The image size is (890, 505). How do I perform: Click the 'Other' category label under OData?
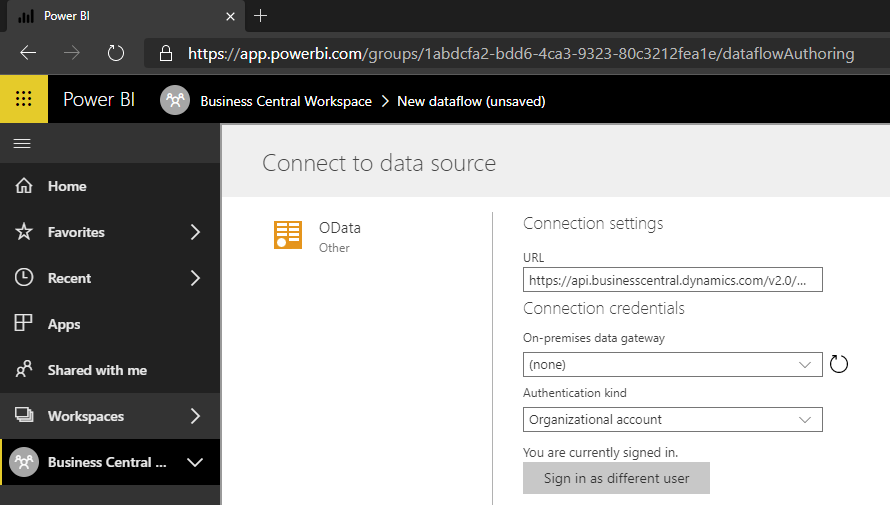(x=334, y=248)
